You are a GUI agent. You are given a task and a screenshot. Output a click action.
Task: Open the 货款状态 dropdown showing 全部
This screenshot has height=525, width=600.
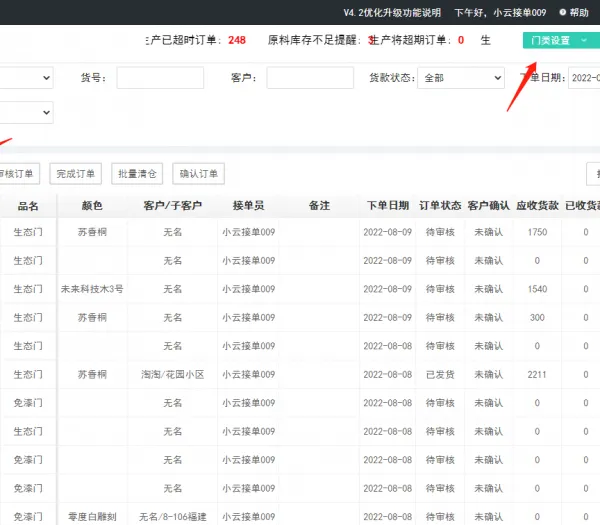pyautogui.click(x=461, y=78)
